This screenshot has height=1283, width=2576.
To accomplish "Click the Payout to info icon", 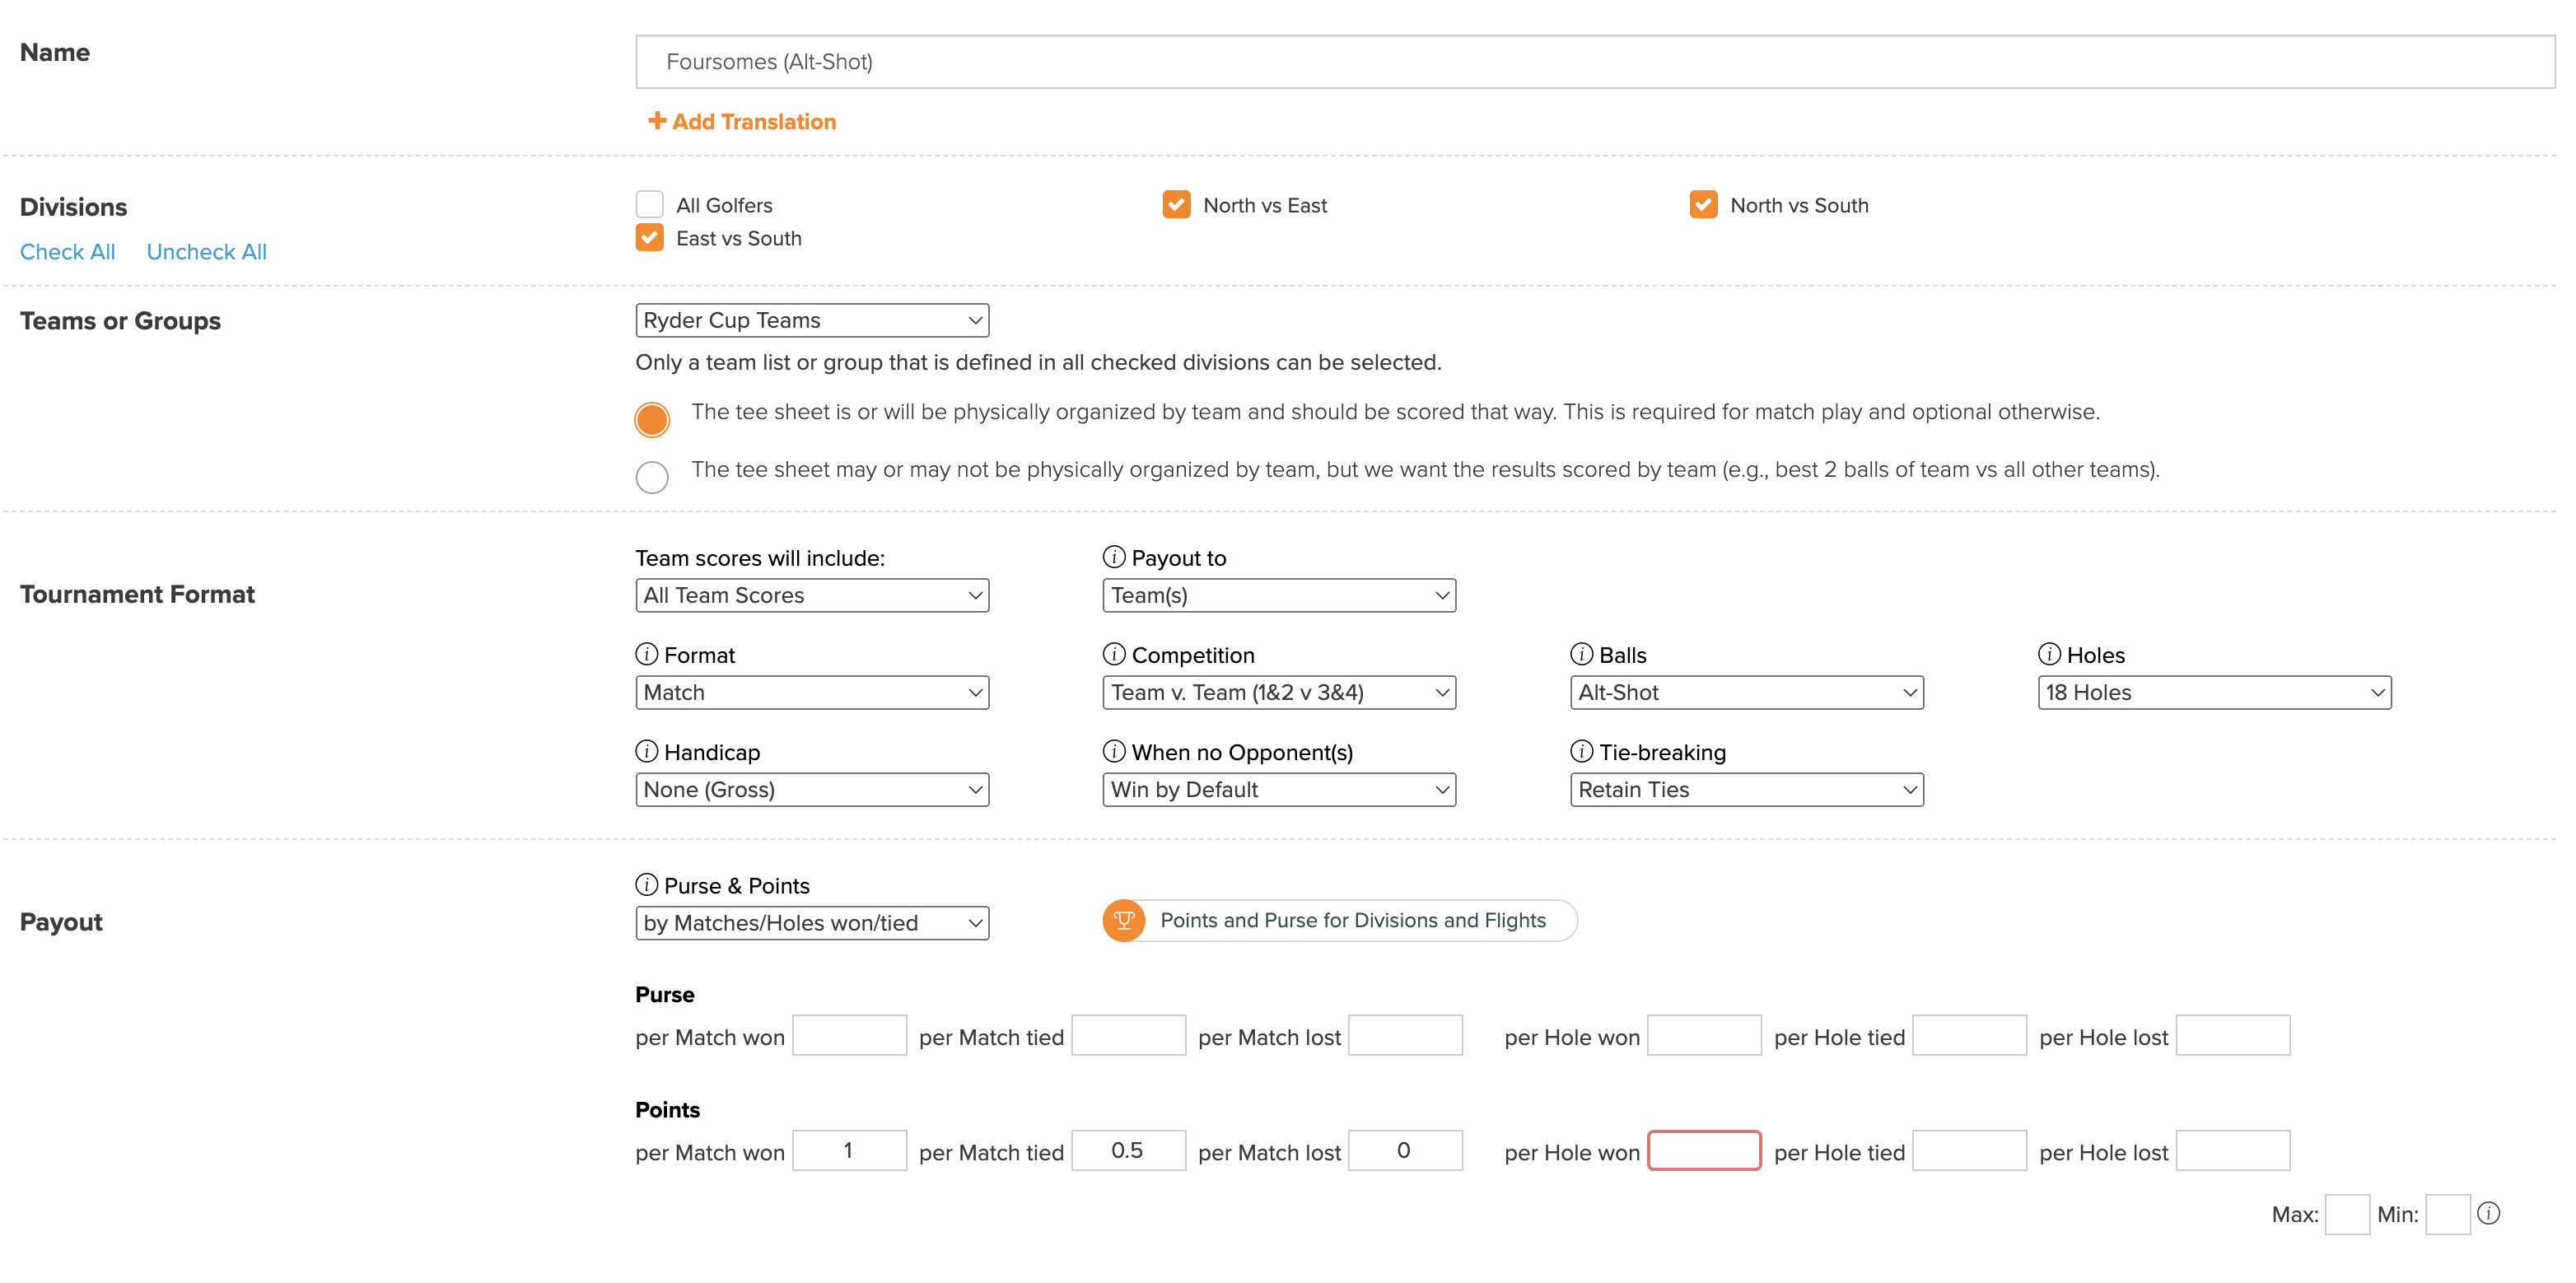I will (x=1113, y=557).
